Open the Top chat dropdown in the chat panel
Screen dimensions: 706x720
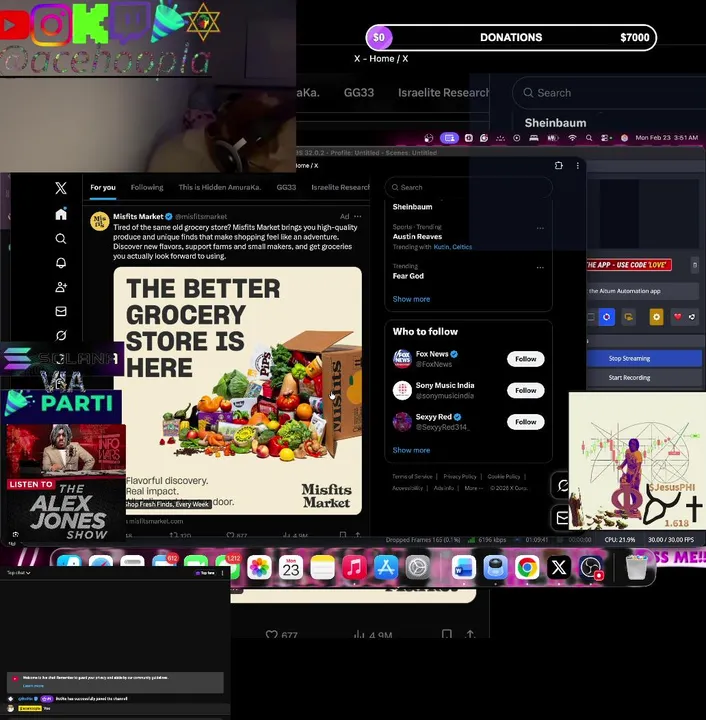[x=19, y=573]
